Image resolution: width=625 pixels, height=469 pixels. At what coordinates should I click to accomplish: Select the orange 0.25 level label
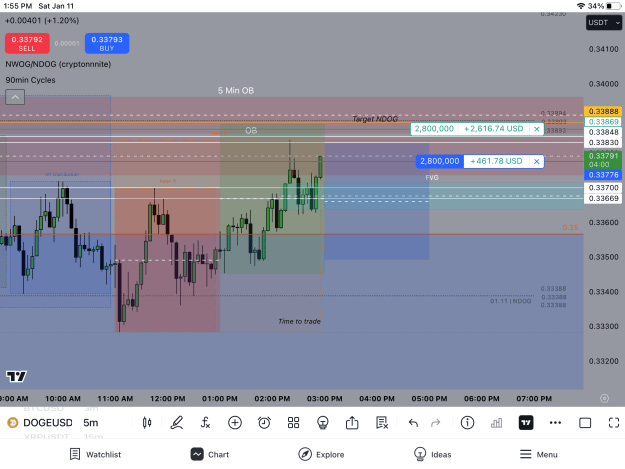point(570,227)
